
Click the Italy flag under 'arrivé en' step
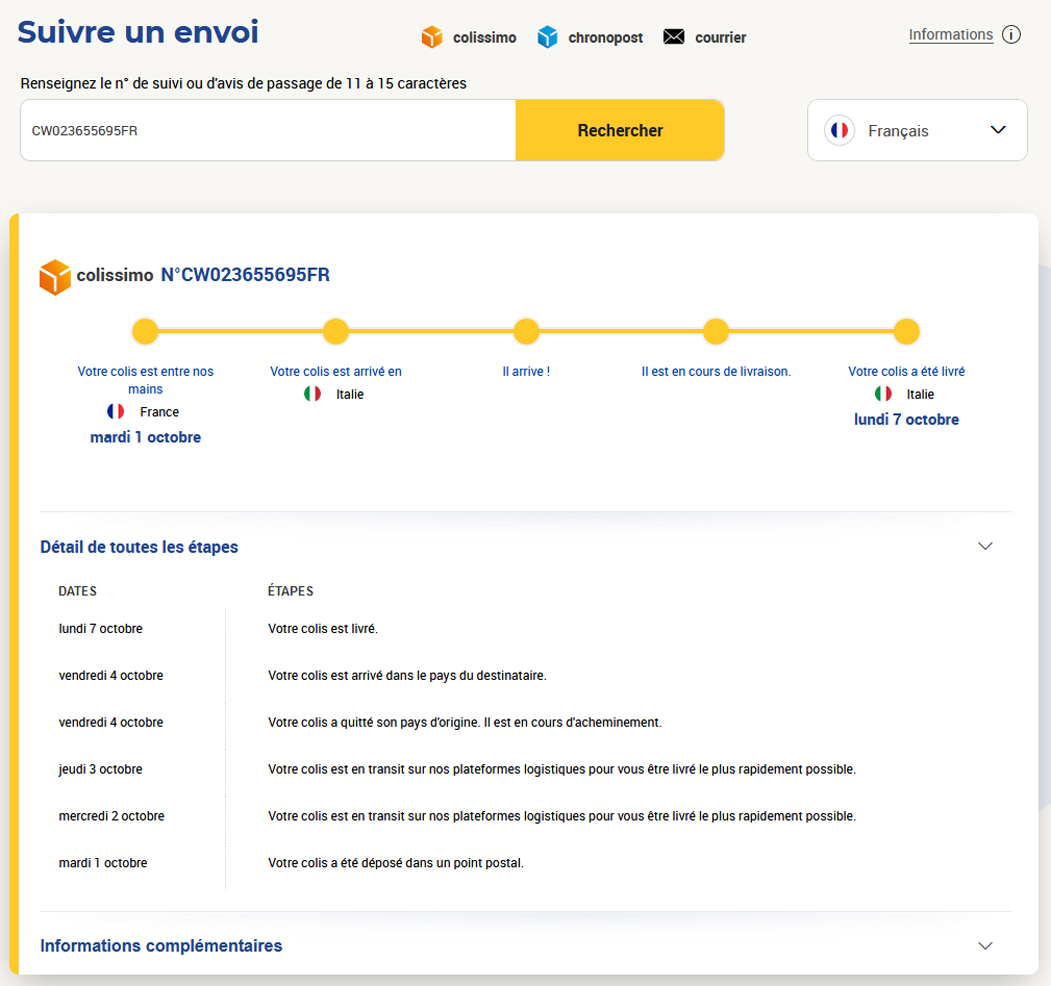coord(313,394)
